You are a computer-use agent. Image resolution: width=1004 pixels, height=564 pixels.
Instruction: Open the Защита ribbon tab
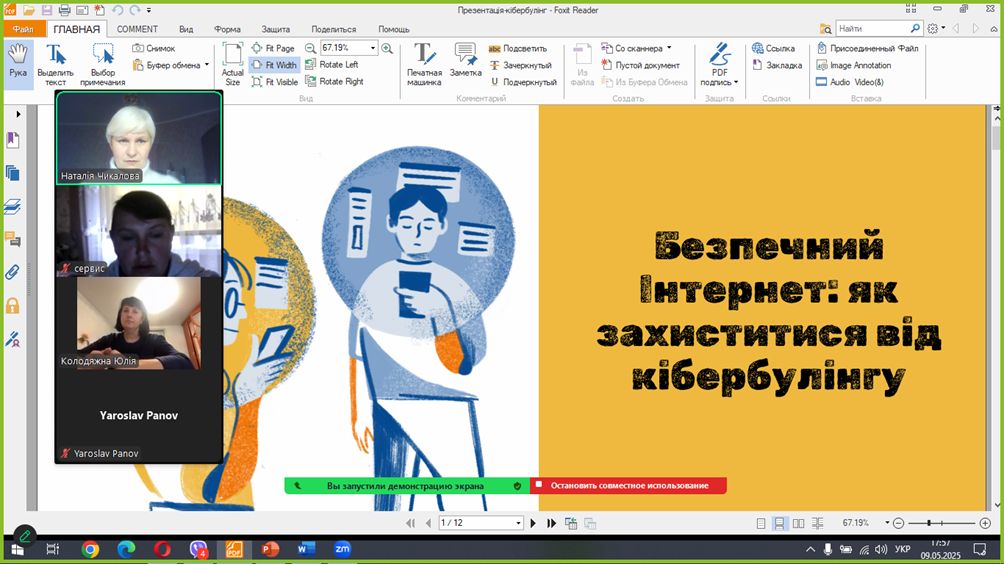pyautogui.click(x=275, y=29)
